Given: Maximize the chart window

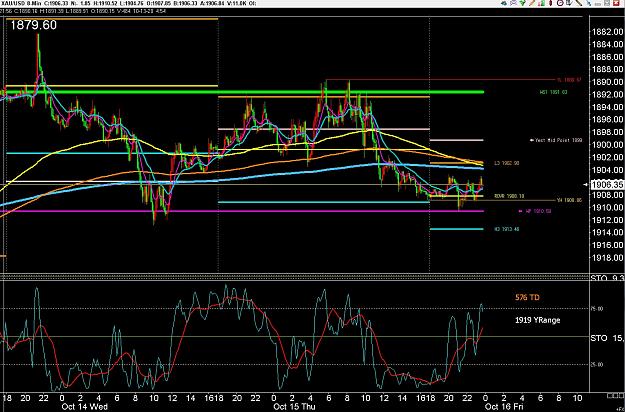Looking at the screenshot, I should pos(607,3).
